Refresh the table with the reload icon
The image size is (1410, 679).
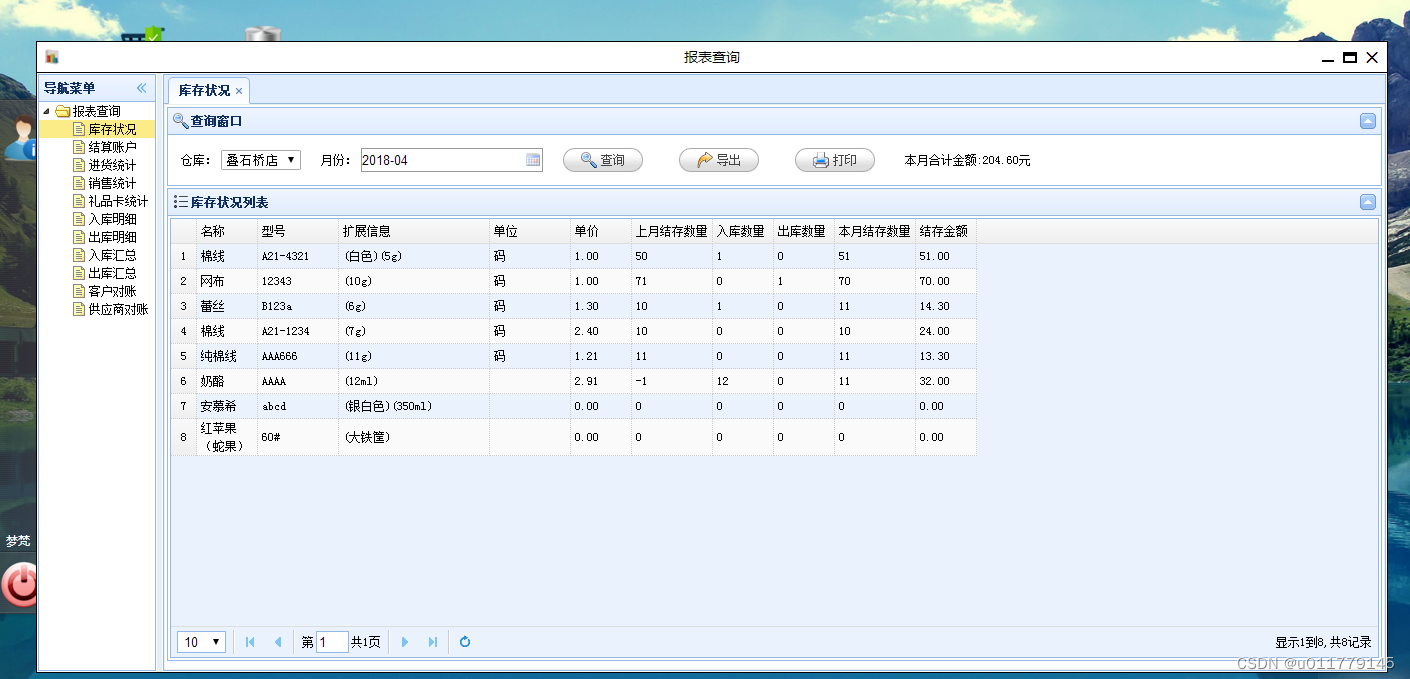coord(465,641)
